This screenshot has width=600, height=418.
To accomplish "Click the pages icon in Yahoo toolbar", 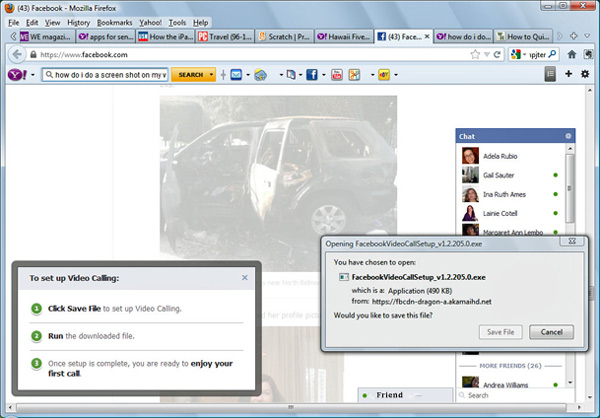I will [x=291, y=75].
